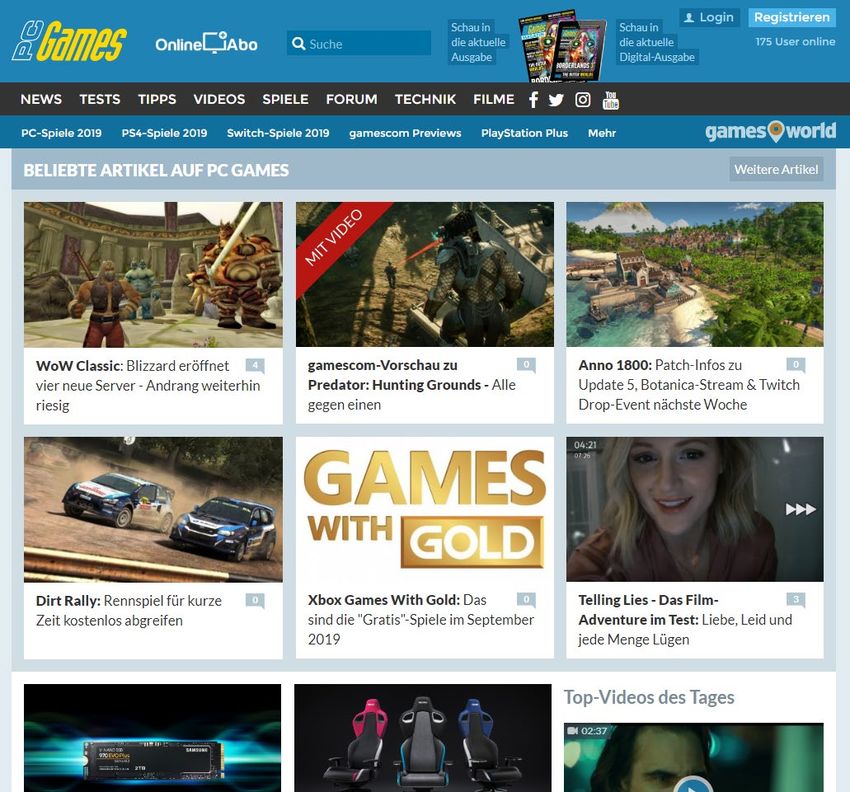Open the NEWS menu
Image resolution: width=850 pixels, height=792 pixels.
41,99
